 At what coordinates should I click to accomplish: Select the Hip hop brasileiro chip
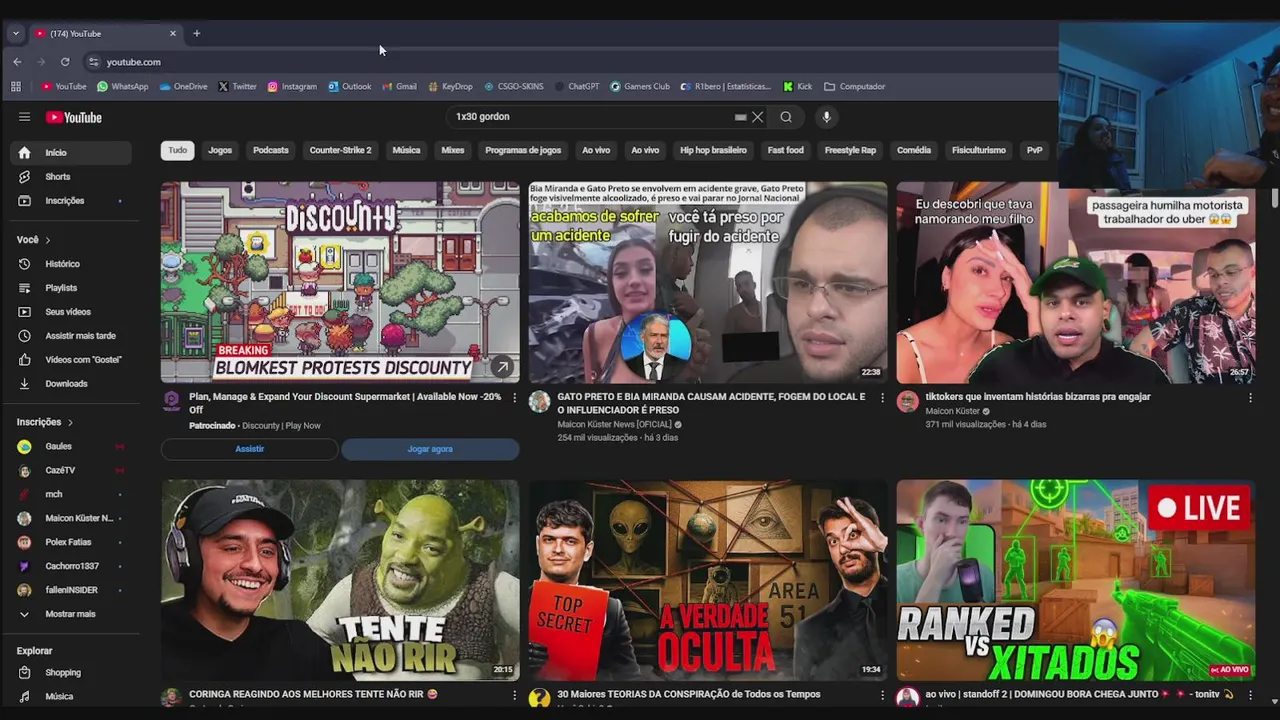pos(713,150)
